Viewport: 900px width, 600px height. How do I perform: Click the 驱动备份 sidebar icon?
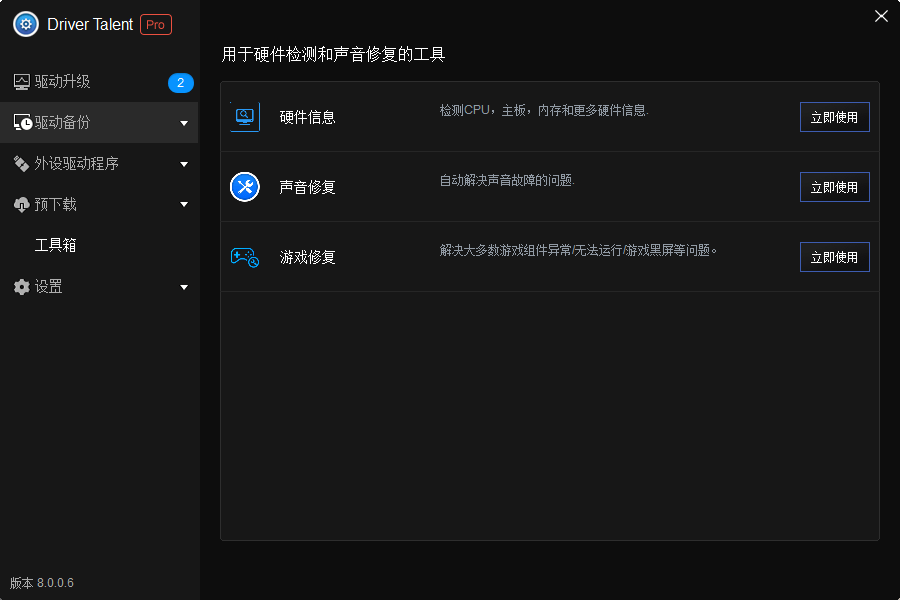pos(22,123)
